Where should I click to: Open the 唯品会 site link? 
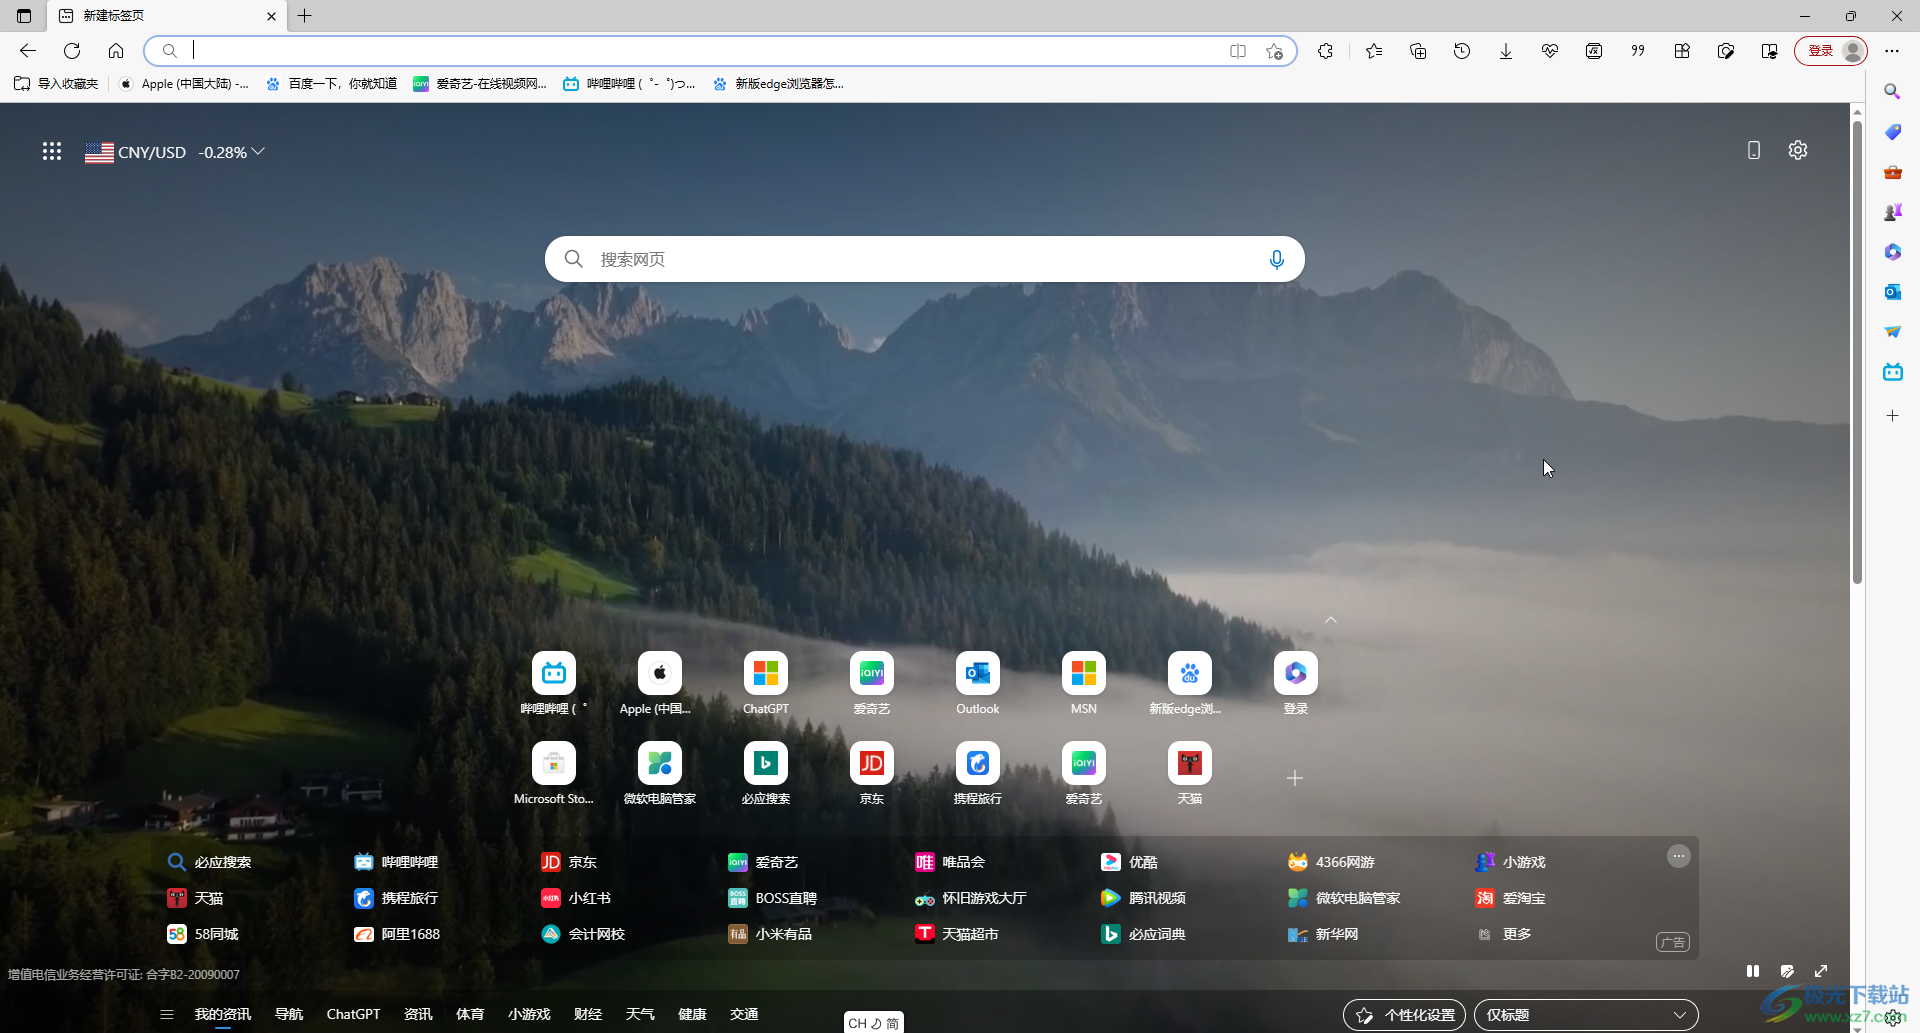pos(950,862)
